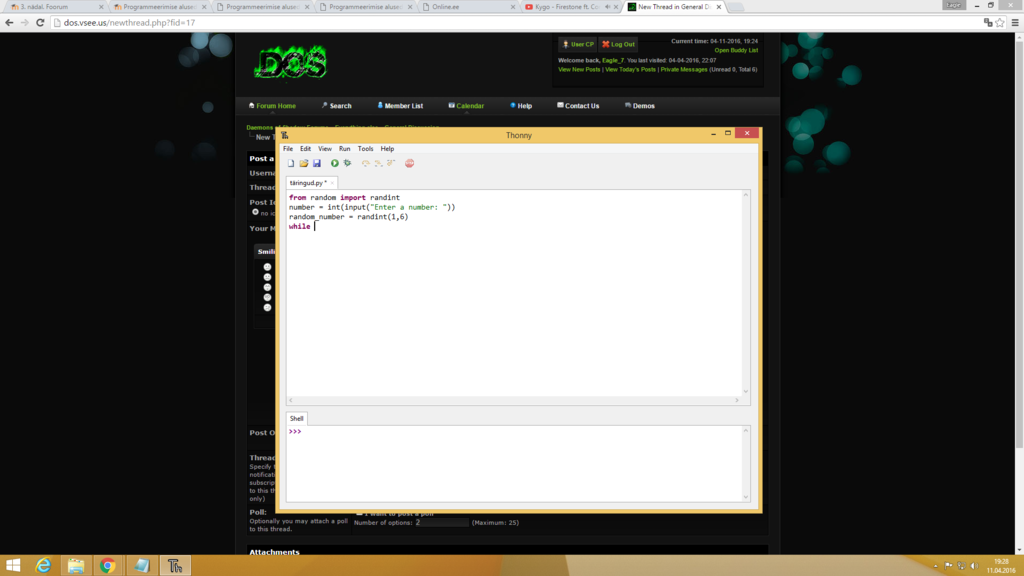Click the poll Number of options field
Image resolution: width=1024 pixels, height=576 pixels.
(441, 522)
